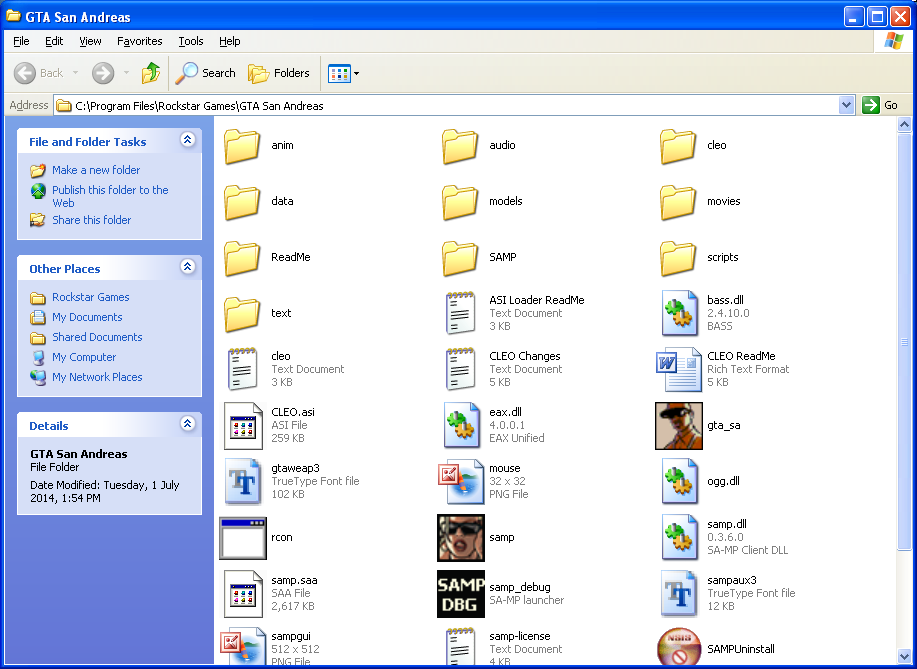Expand the address bar dropdown arrow
The height and width of the screenshot is (669, 917).
coord(846,105)
